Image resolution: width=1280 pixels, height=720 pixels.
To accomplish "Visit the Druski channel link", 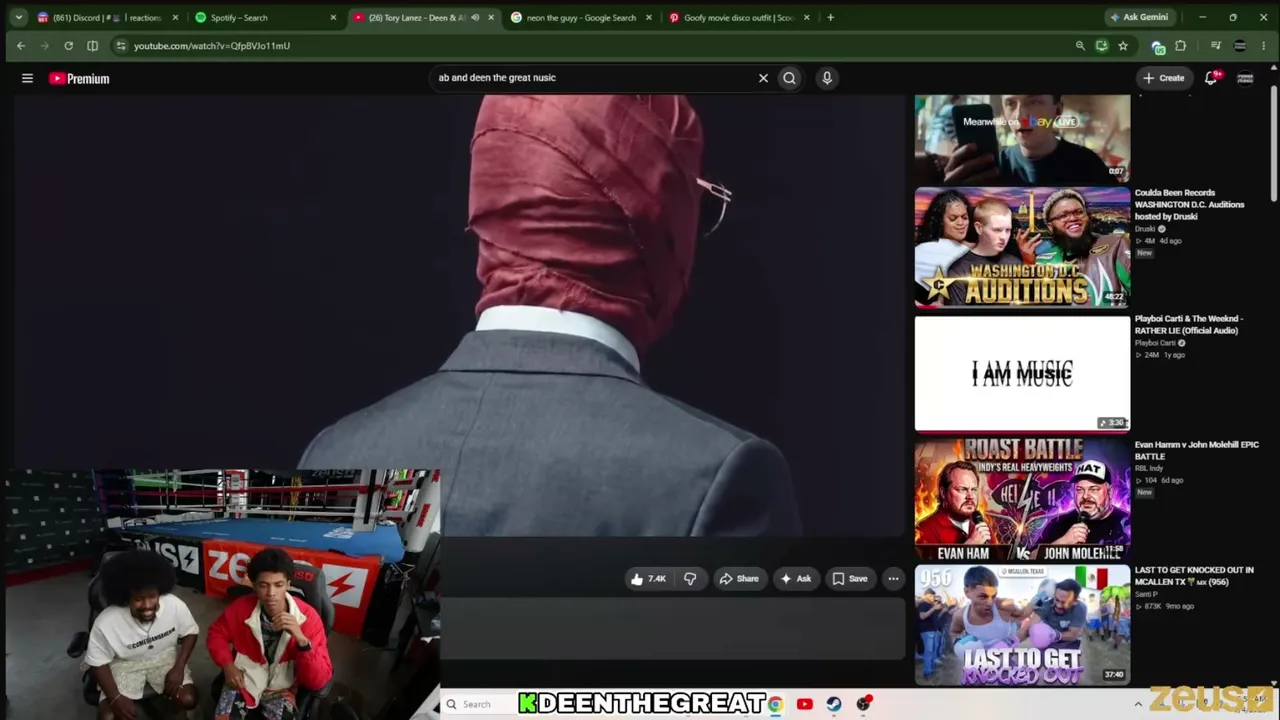I will 1145,229.
